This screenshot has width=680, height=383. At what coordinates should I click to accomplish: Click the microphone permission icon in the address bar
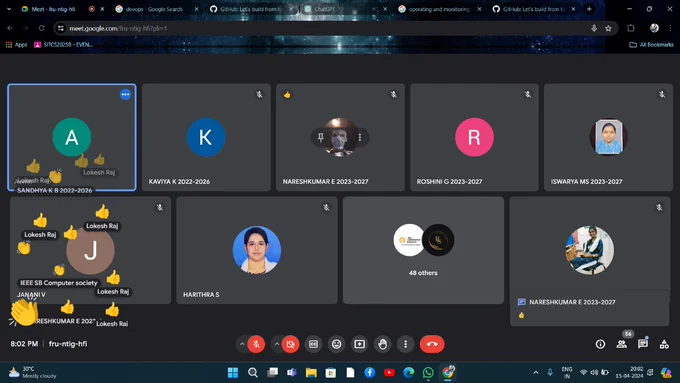pos(594,28)
